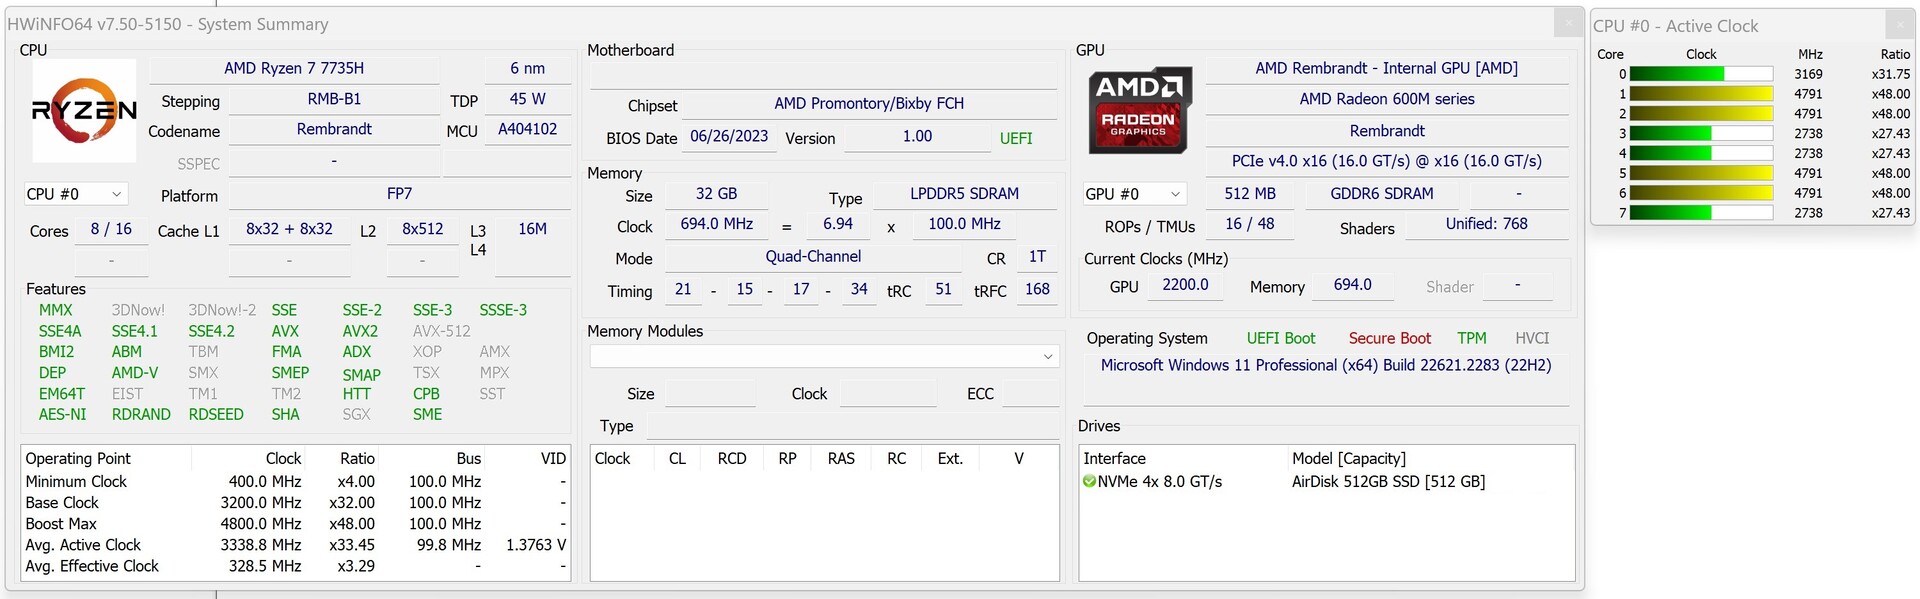Click the NVMe 4x 8.0 GT/s interface text
This screenshot has width=1920, height=599.
tap(1160, 482)
